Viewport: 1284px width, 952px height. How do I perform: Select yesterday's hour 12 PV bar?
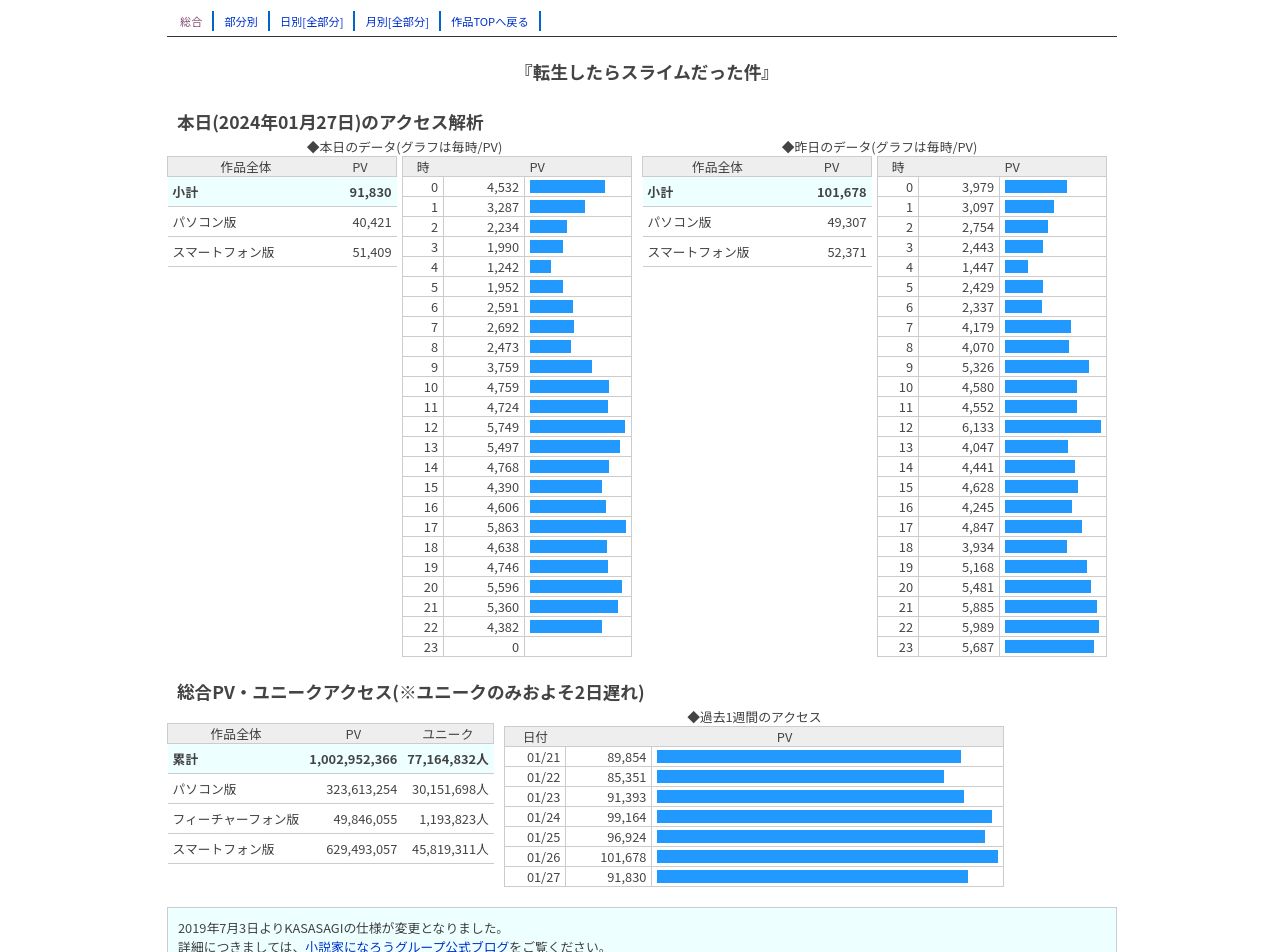coord(1053,427)
